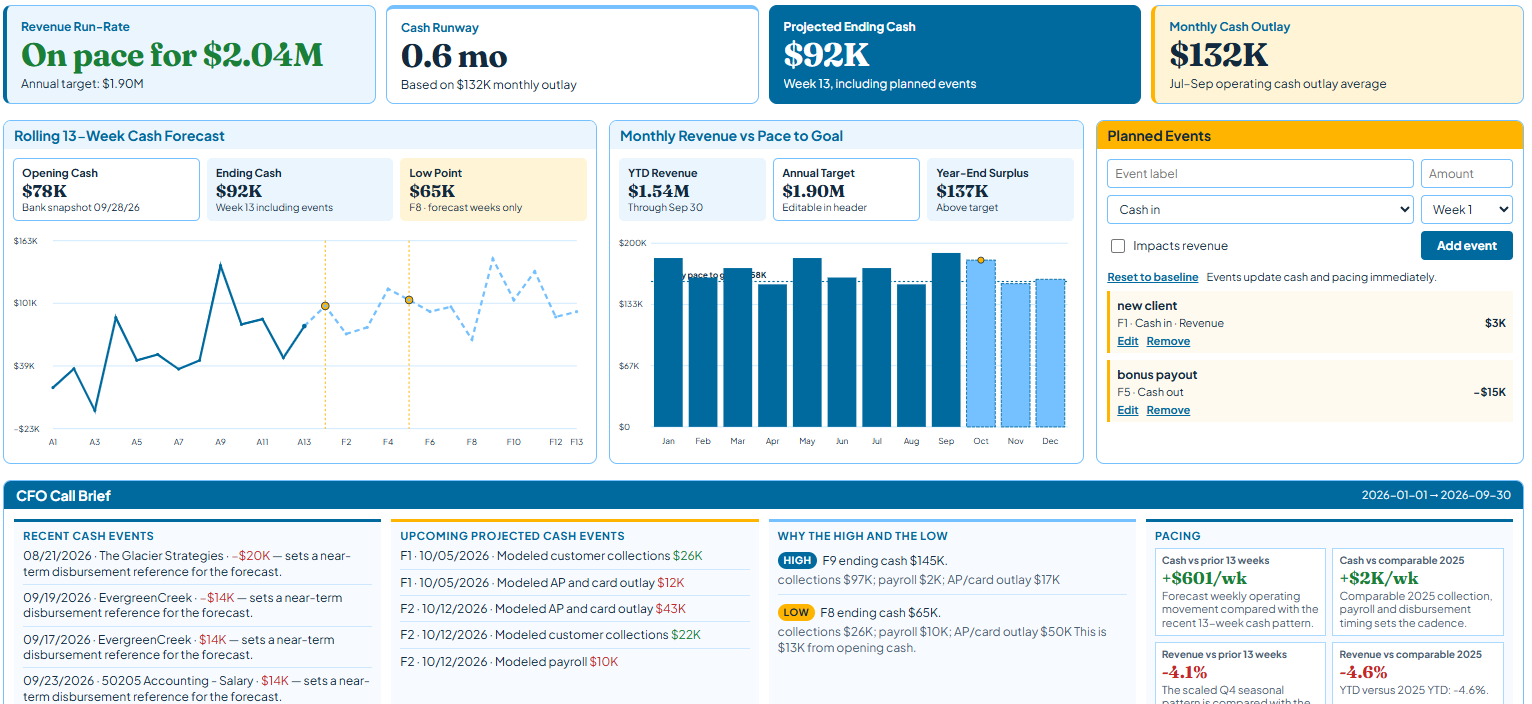1532x704 pixels.
Task: Click the LOW badge in call brief
Action: (797, 612)
